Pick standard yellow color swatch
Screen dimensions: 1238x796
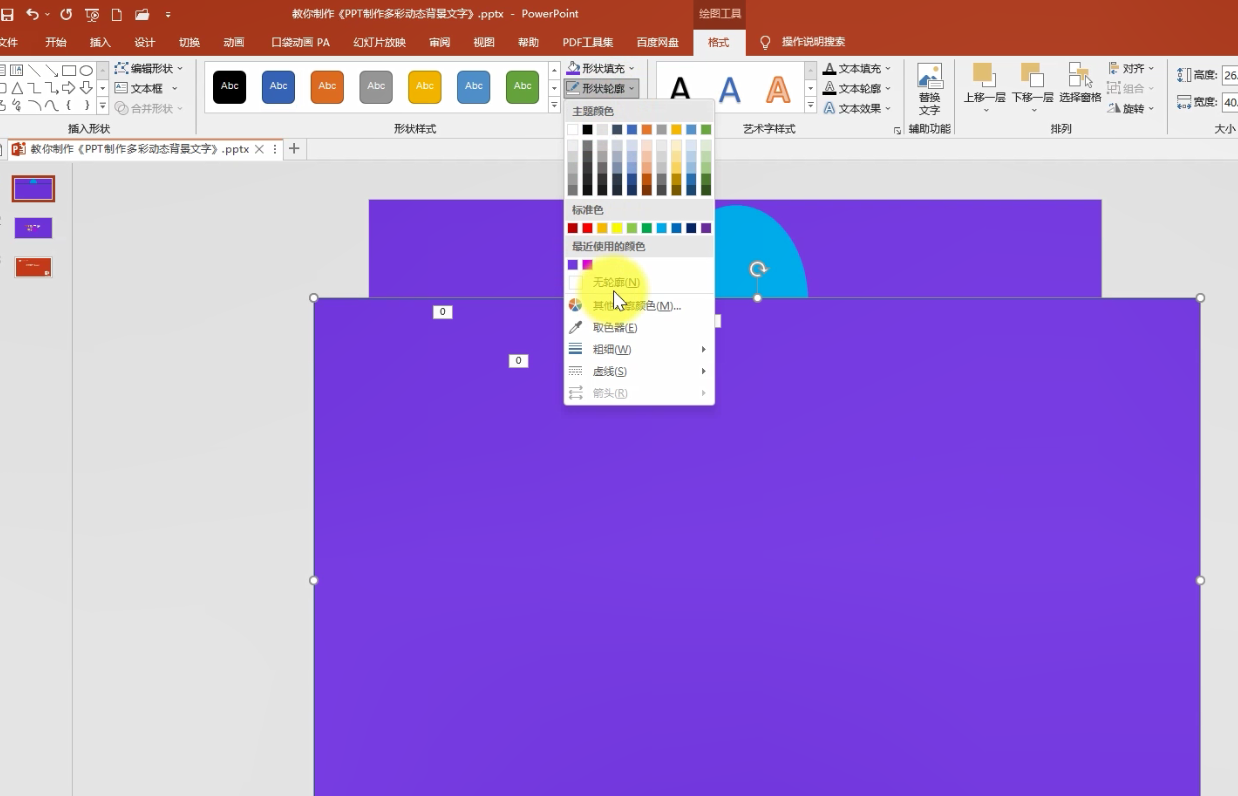pos(617,228)
